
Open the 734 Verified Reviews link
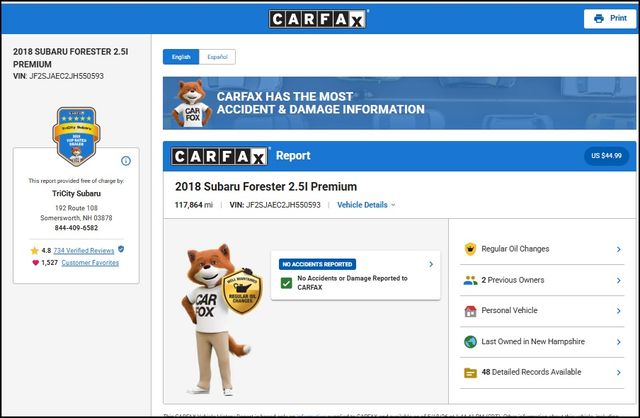point(84,251)
